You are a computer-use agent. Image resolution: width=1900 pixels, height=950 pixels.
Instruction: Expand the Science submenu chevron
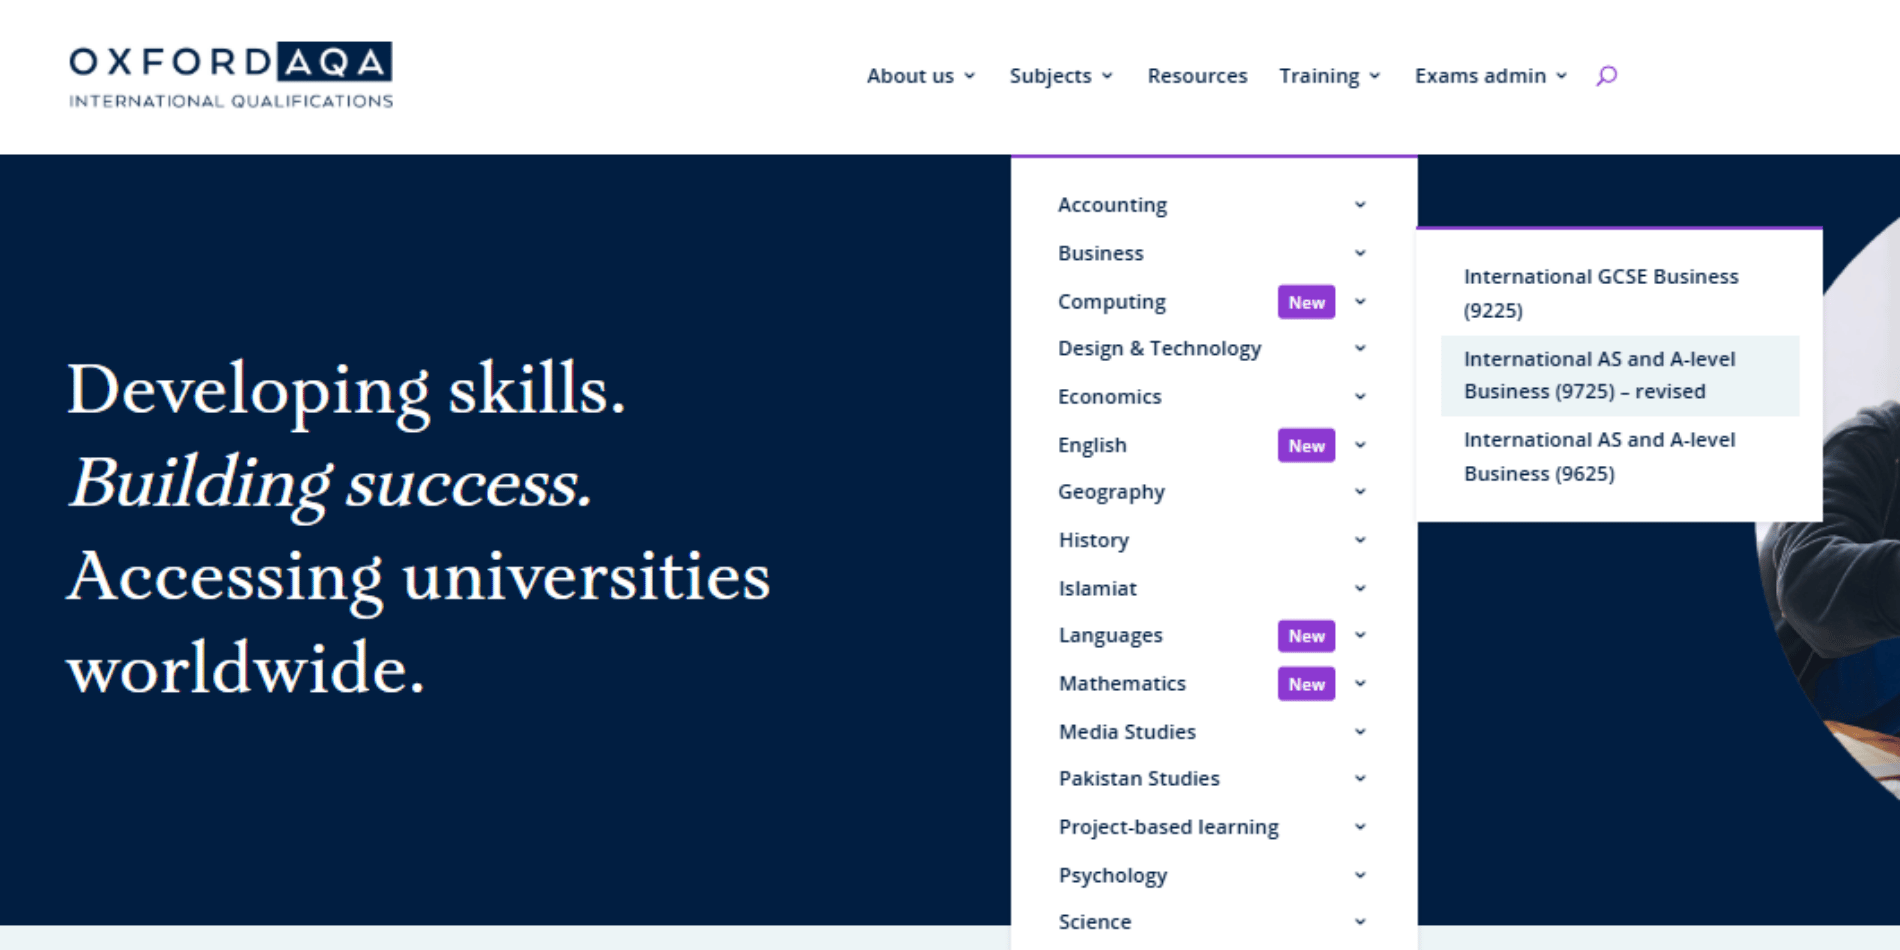click(x=1360, y=922)
